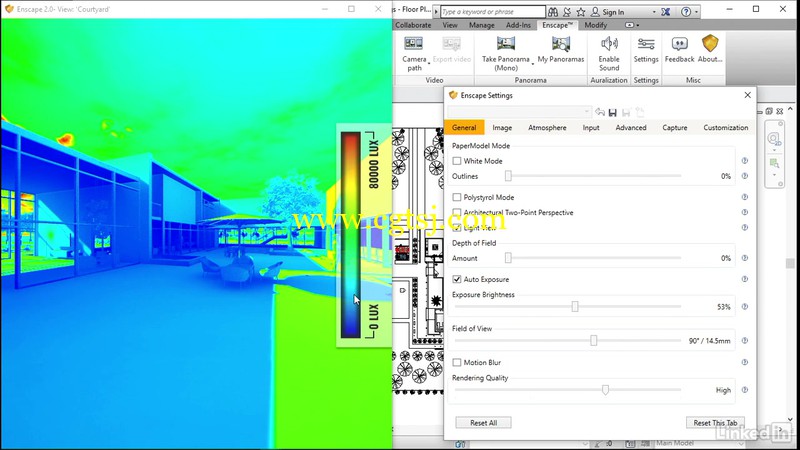
Task: Show help for Depth of Field Amount
Action: [x=744, y=258]
